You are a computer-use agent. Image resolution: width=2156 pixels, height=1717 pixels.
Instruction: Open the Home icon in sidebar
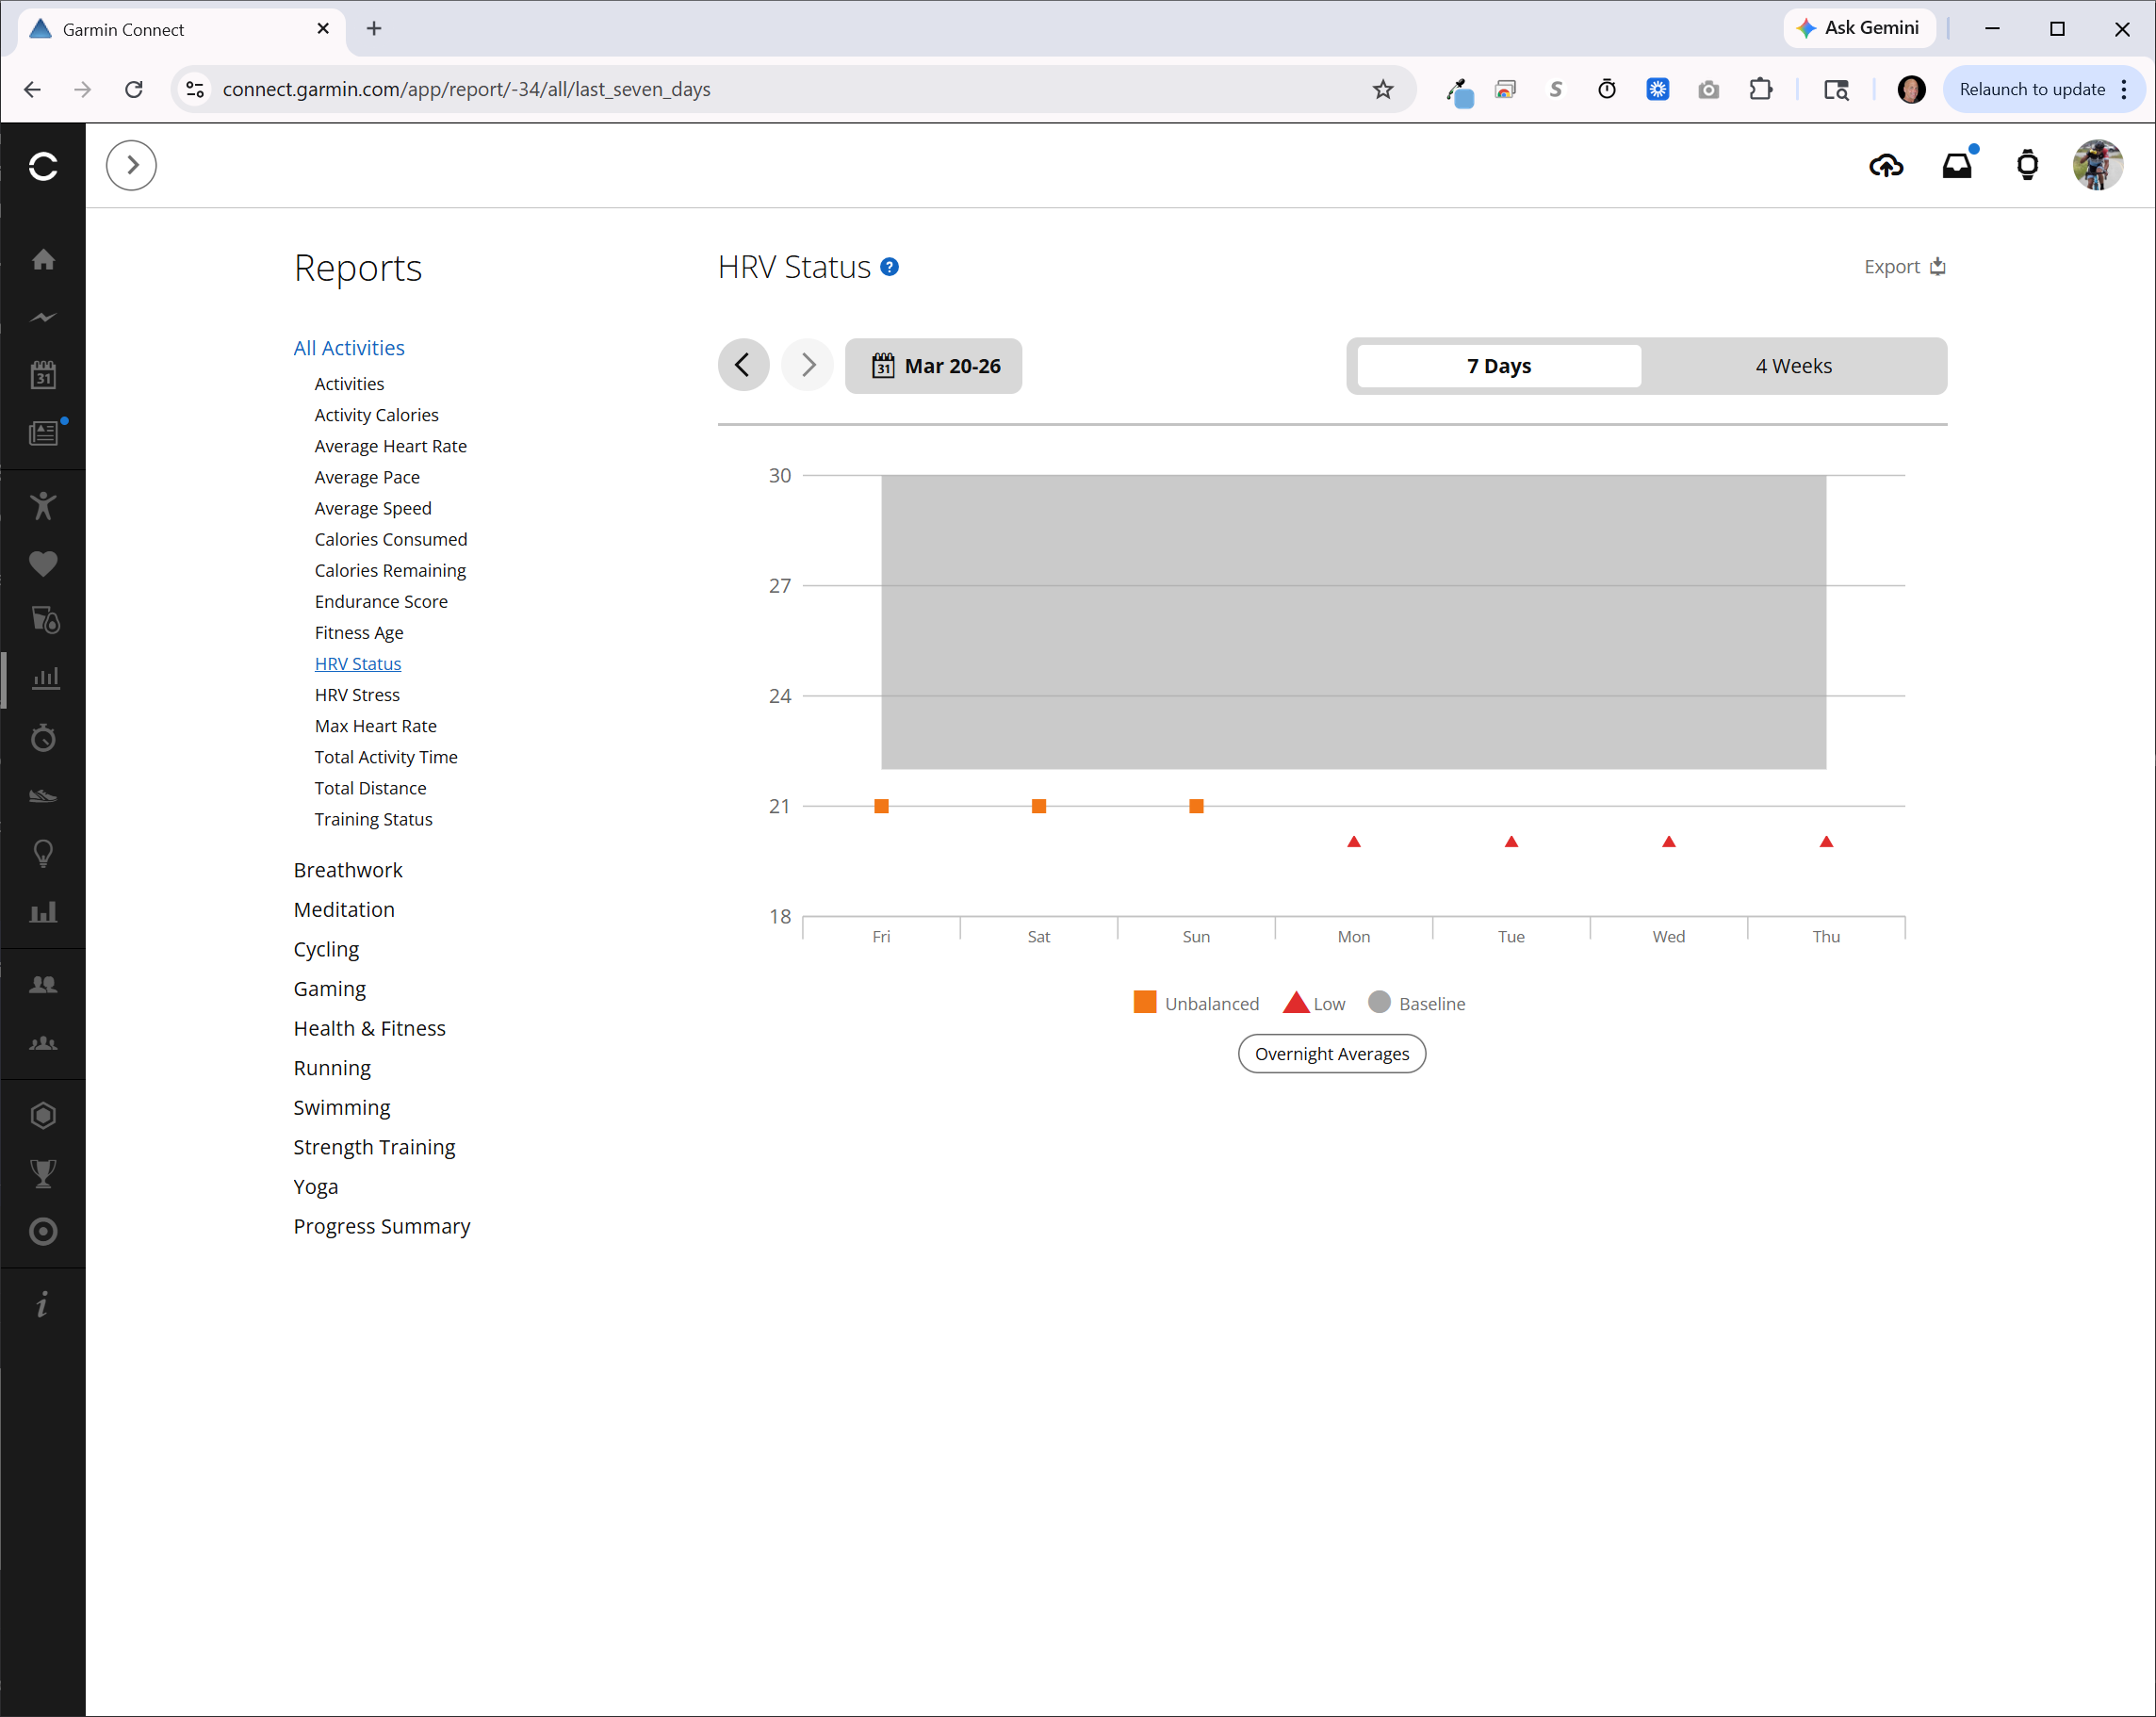tap(43, 260)
